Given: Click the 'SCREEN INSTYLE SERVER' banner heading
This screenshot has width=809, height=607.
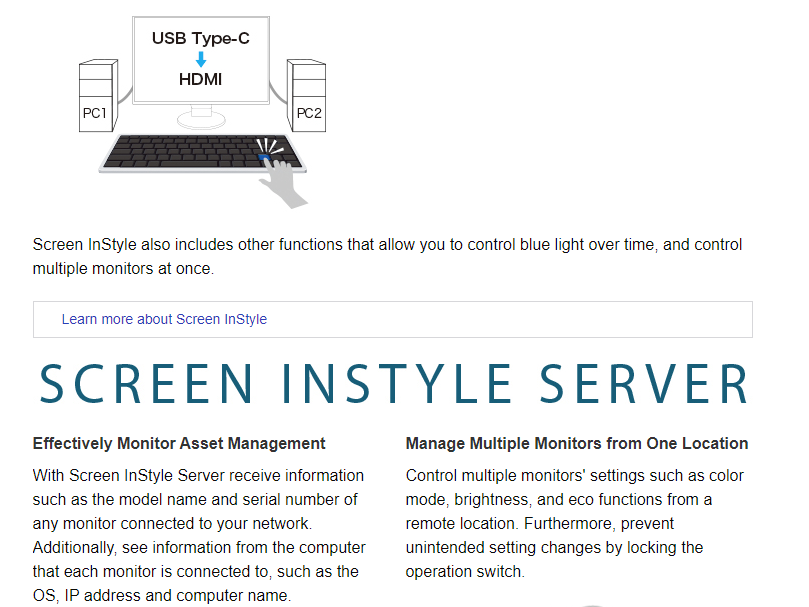Looking at the screenshot, I should coord(393,384).
